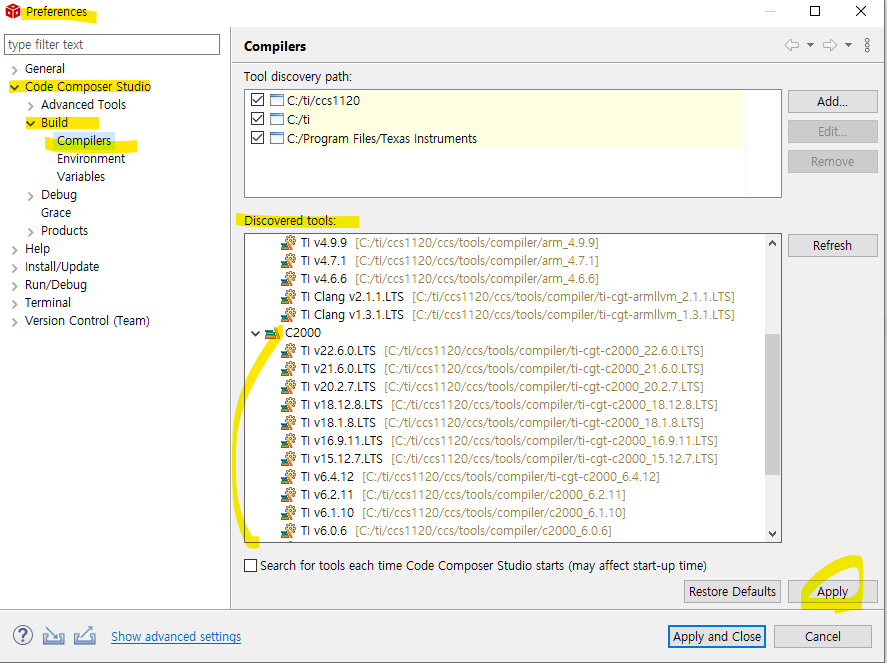Open the Terminal preference page
Viewport: 887px width, 663px height.
(x=48, y=303)
